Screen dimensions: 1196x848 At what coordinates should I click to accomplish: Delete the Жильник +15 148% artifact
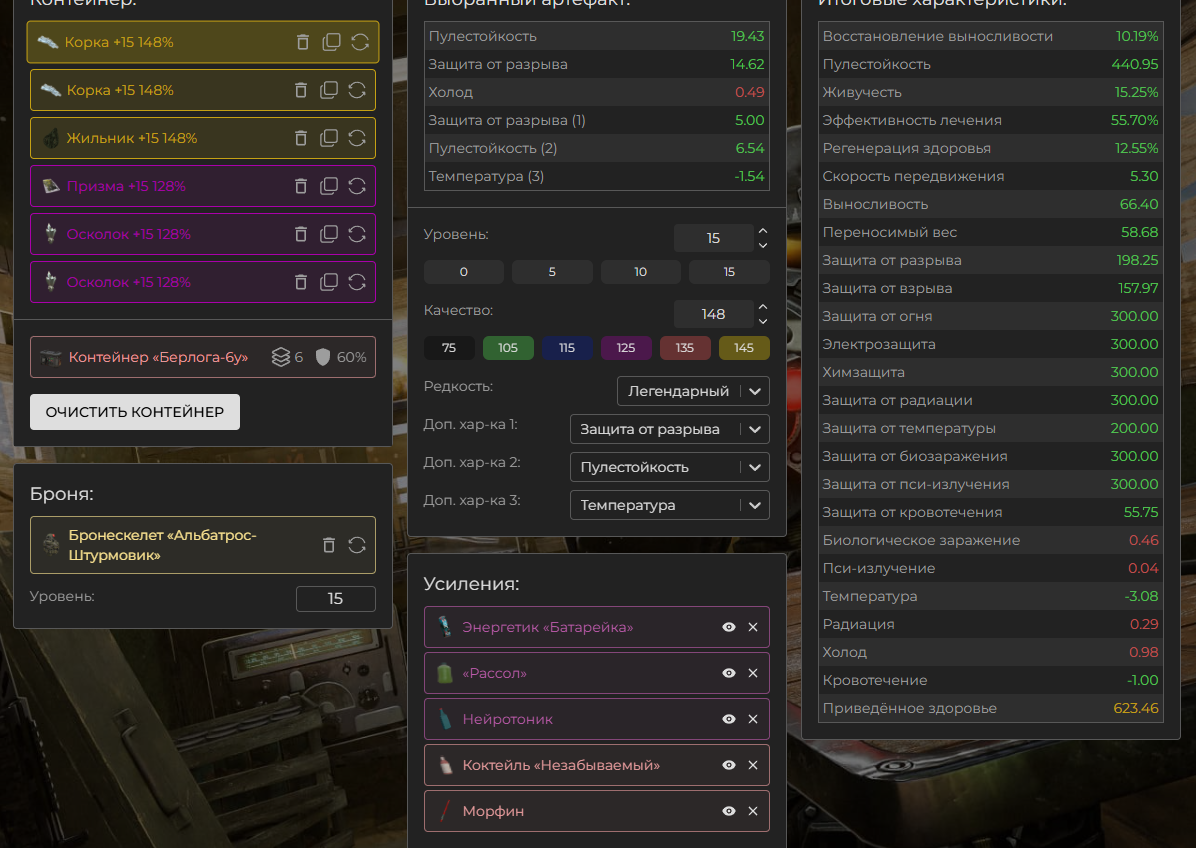click(301, 138)
